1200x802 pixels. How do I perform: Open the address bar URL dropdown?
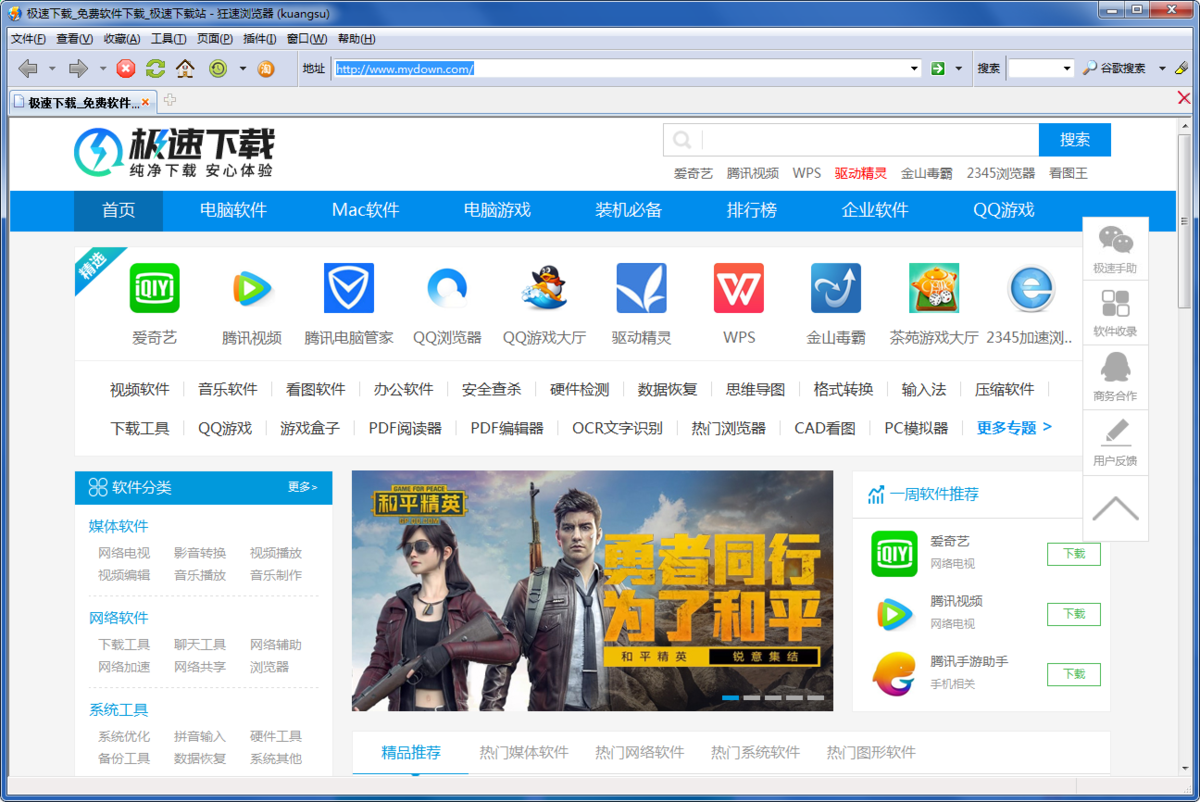point(914,69)
